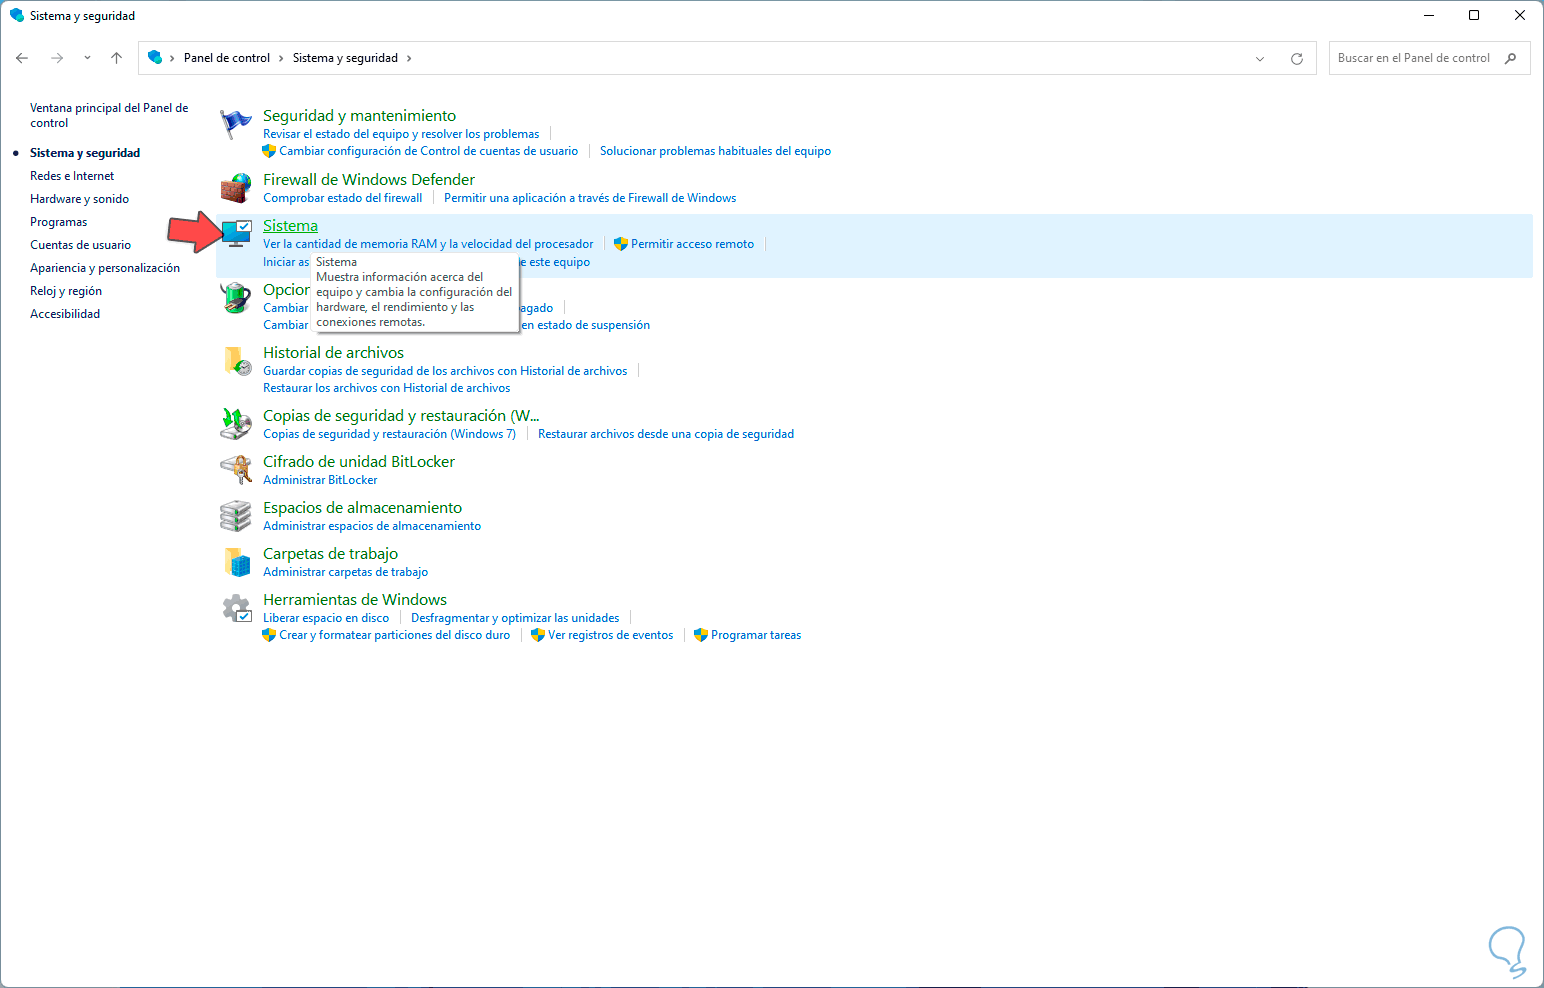Click Solucionar problemas habituales del equipo
Screen dimensions: 1544x988
[x=715, y=151]
